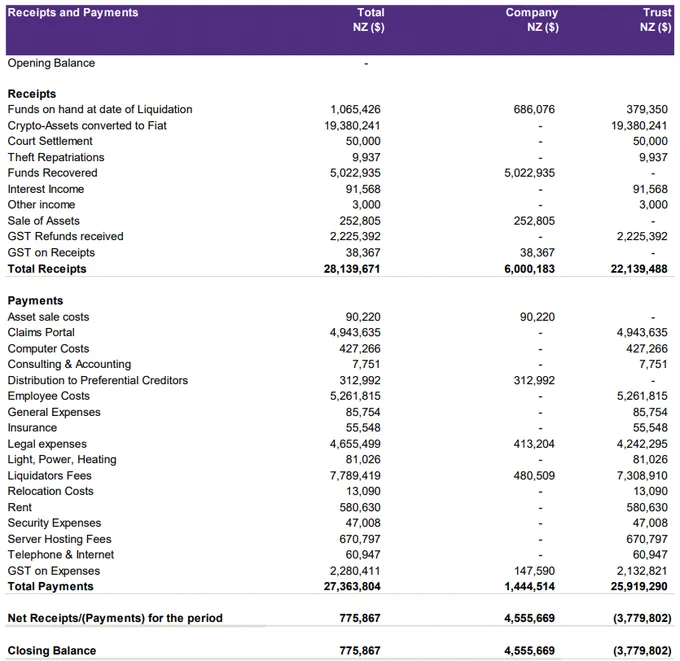The height and width of the screenshot is (661, 680).
Task: Click the 'Computer Costs' row label
Action: [48, 349]
